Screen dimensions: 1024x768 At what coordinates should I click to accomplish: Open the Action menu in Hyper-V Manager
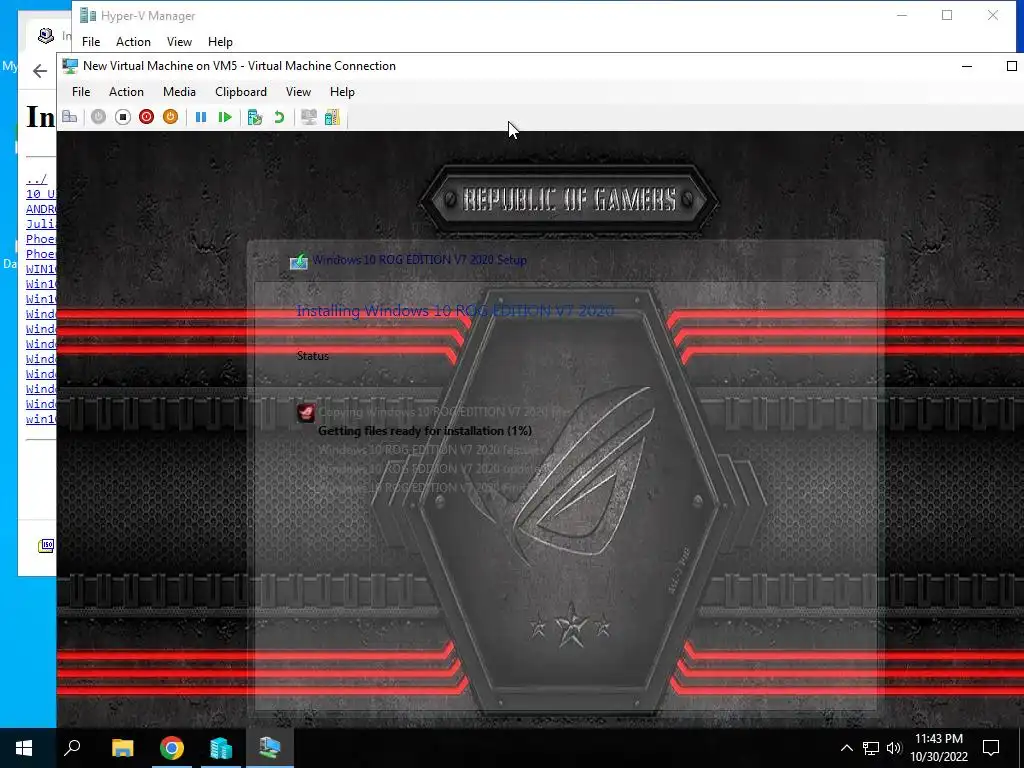pyautogui.click(x=133, y=42)
